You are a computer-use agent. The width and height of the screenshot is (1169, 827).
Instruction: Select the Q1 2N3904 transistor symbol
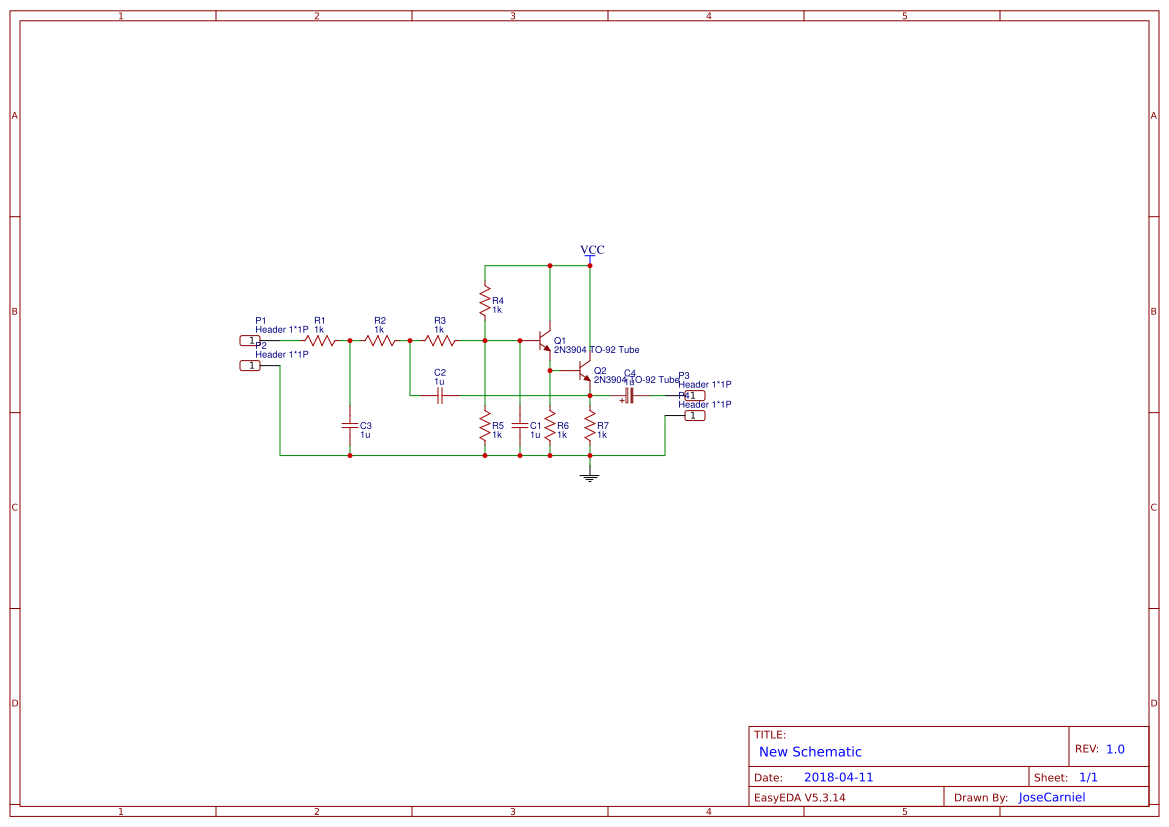[x=544, y=341]
